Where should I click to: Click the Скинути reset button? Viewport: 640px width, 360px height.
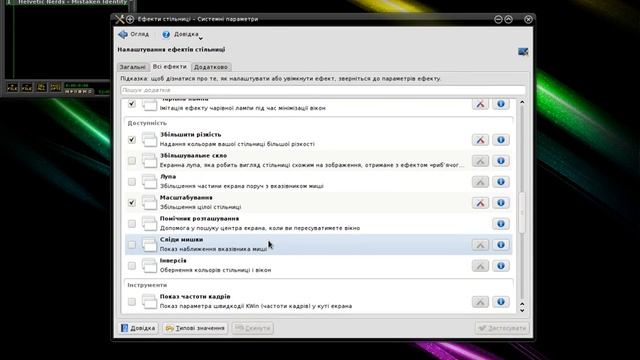point(253,328)
